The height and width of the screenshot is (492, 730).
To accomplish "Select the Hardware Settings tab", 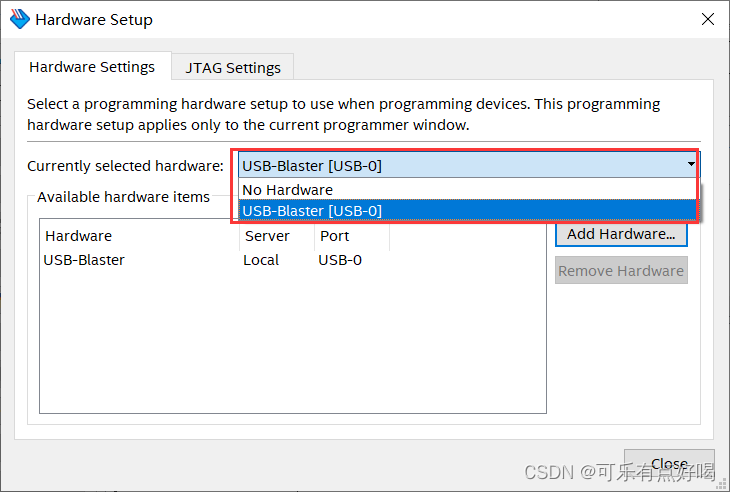I will tap(92, 67).
